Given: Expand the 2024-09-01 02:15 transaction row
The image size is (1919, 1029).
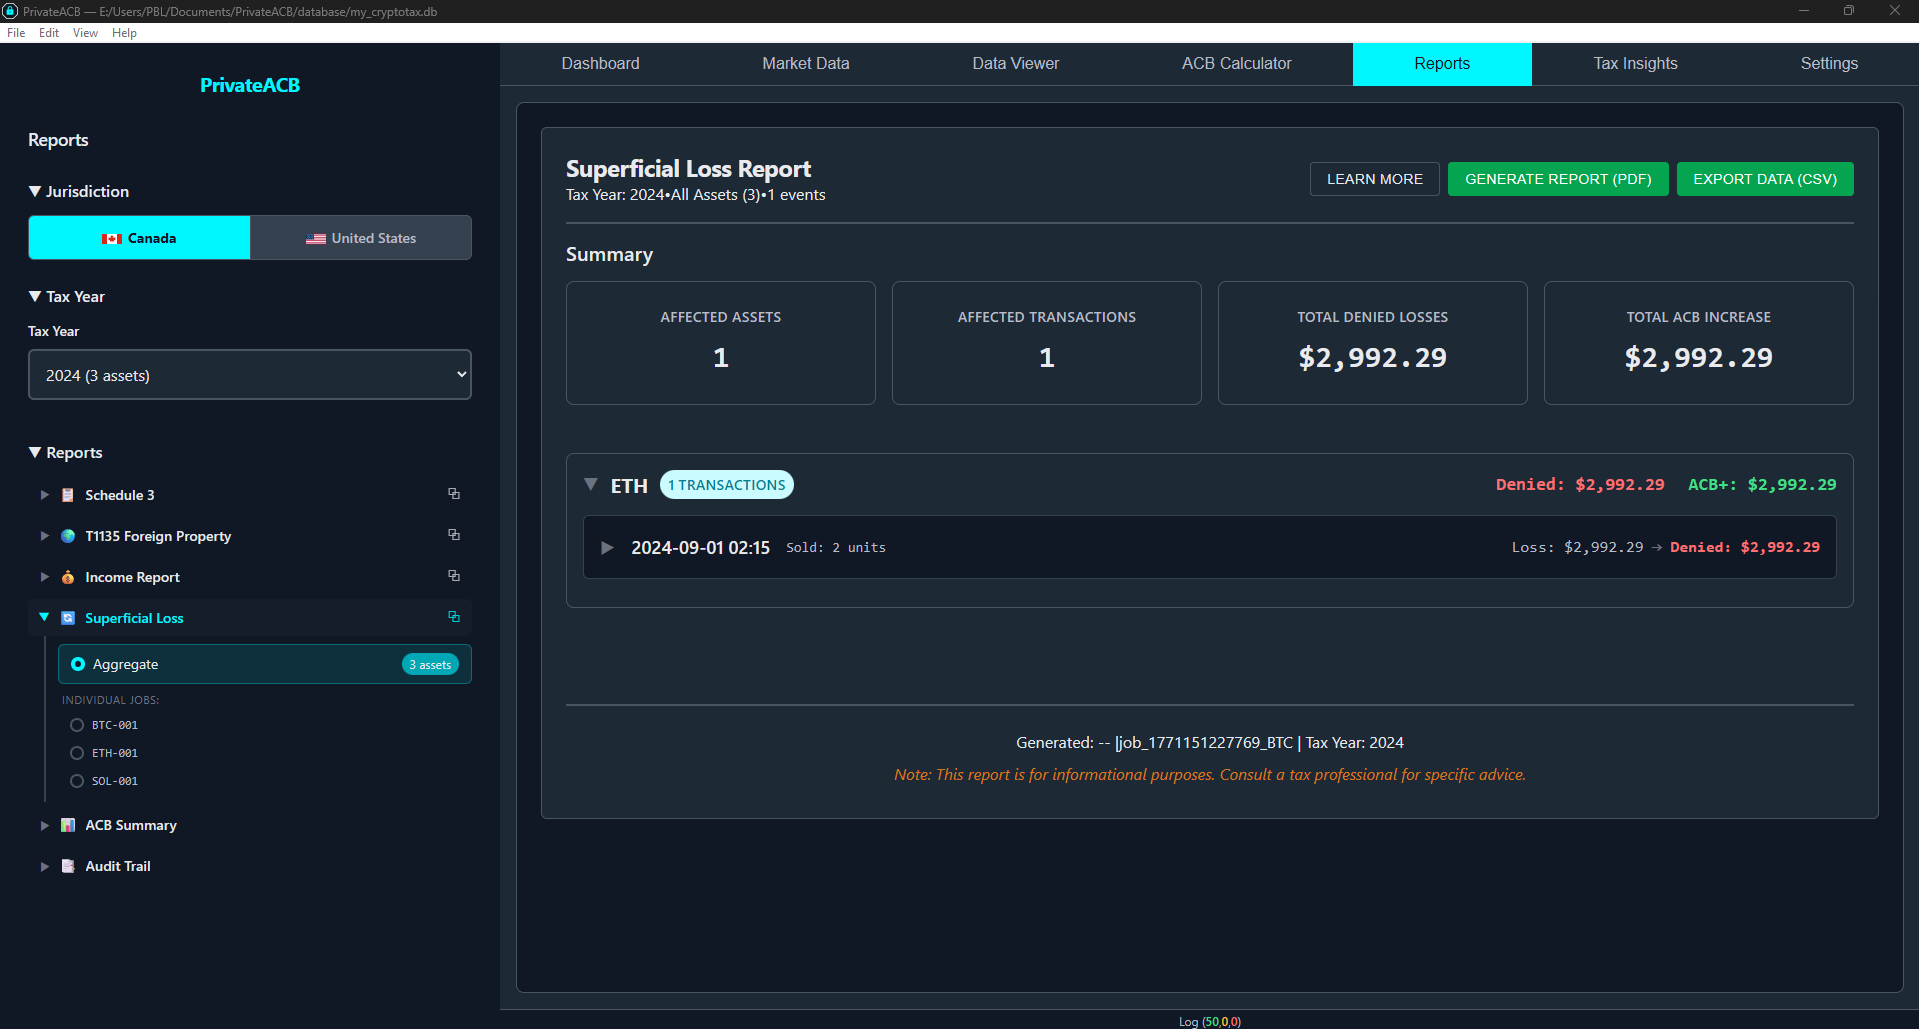Looking at the screenshot, I should (607, 548).
